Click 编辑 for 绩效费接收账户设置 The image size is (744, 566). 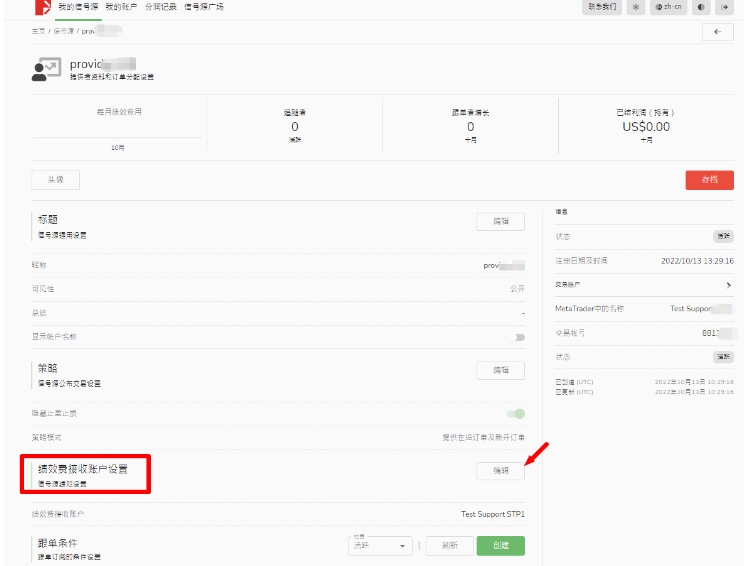click(x=501, y=471)
